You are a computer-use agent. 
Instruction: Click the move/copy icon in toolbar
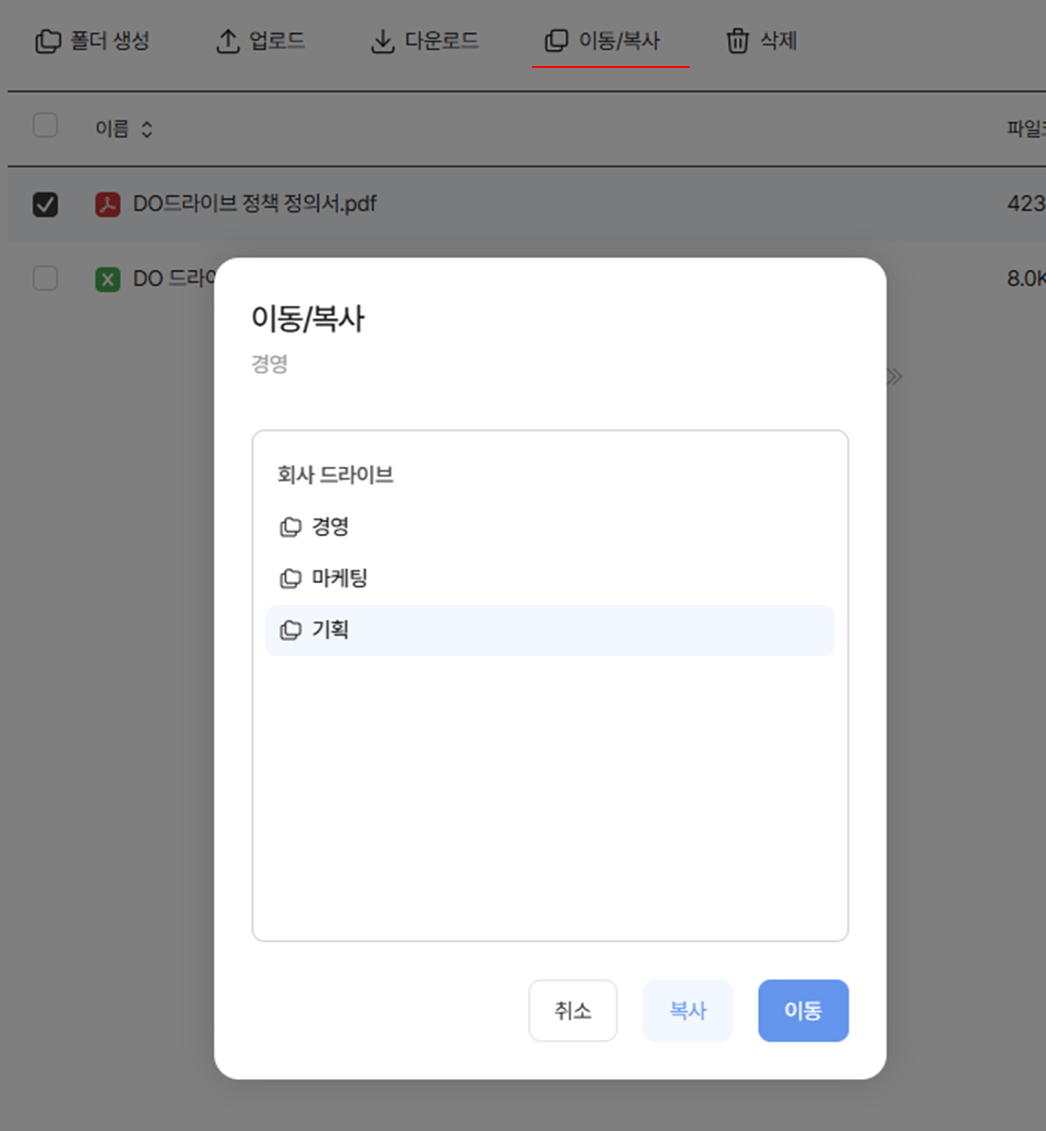[x=556, y=42]
